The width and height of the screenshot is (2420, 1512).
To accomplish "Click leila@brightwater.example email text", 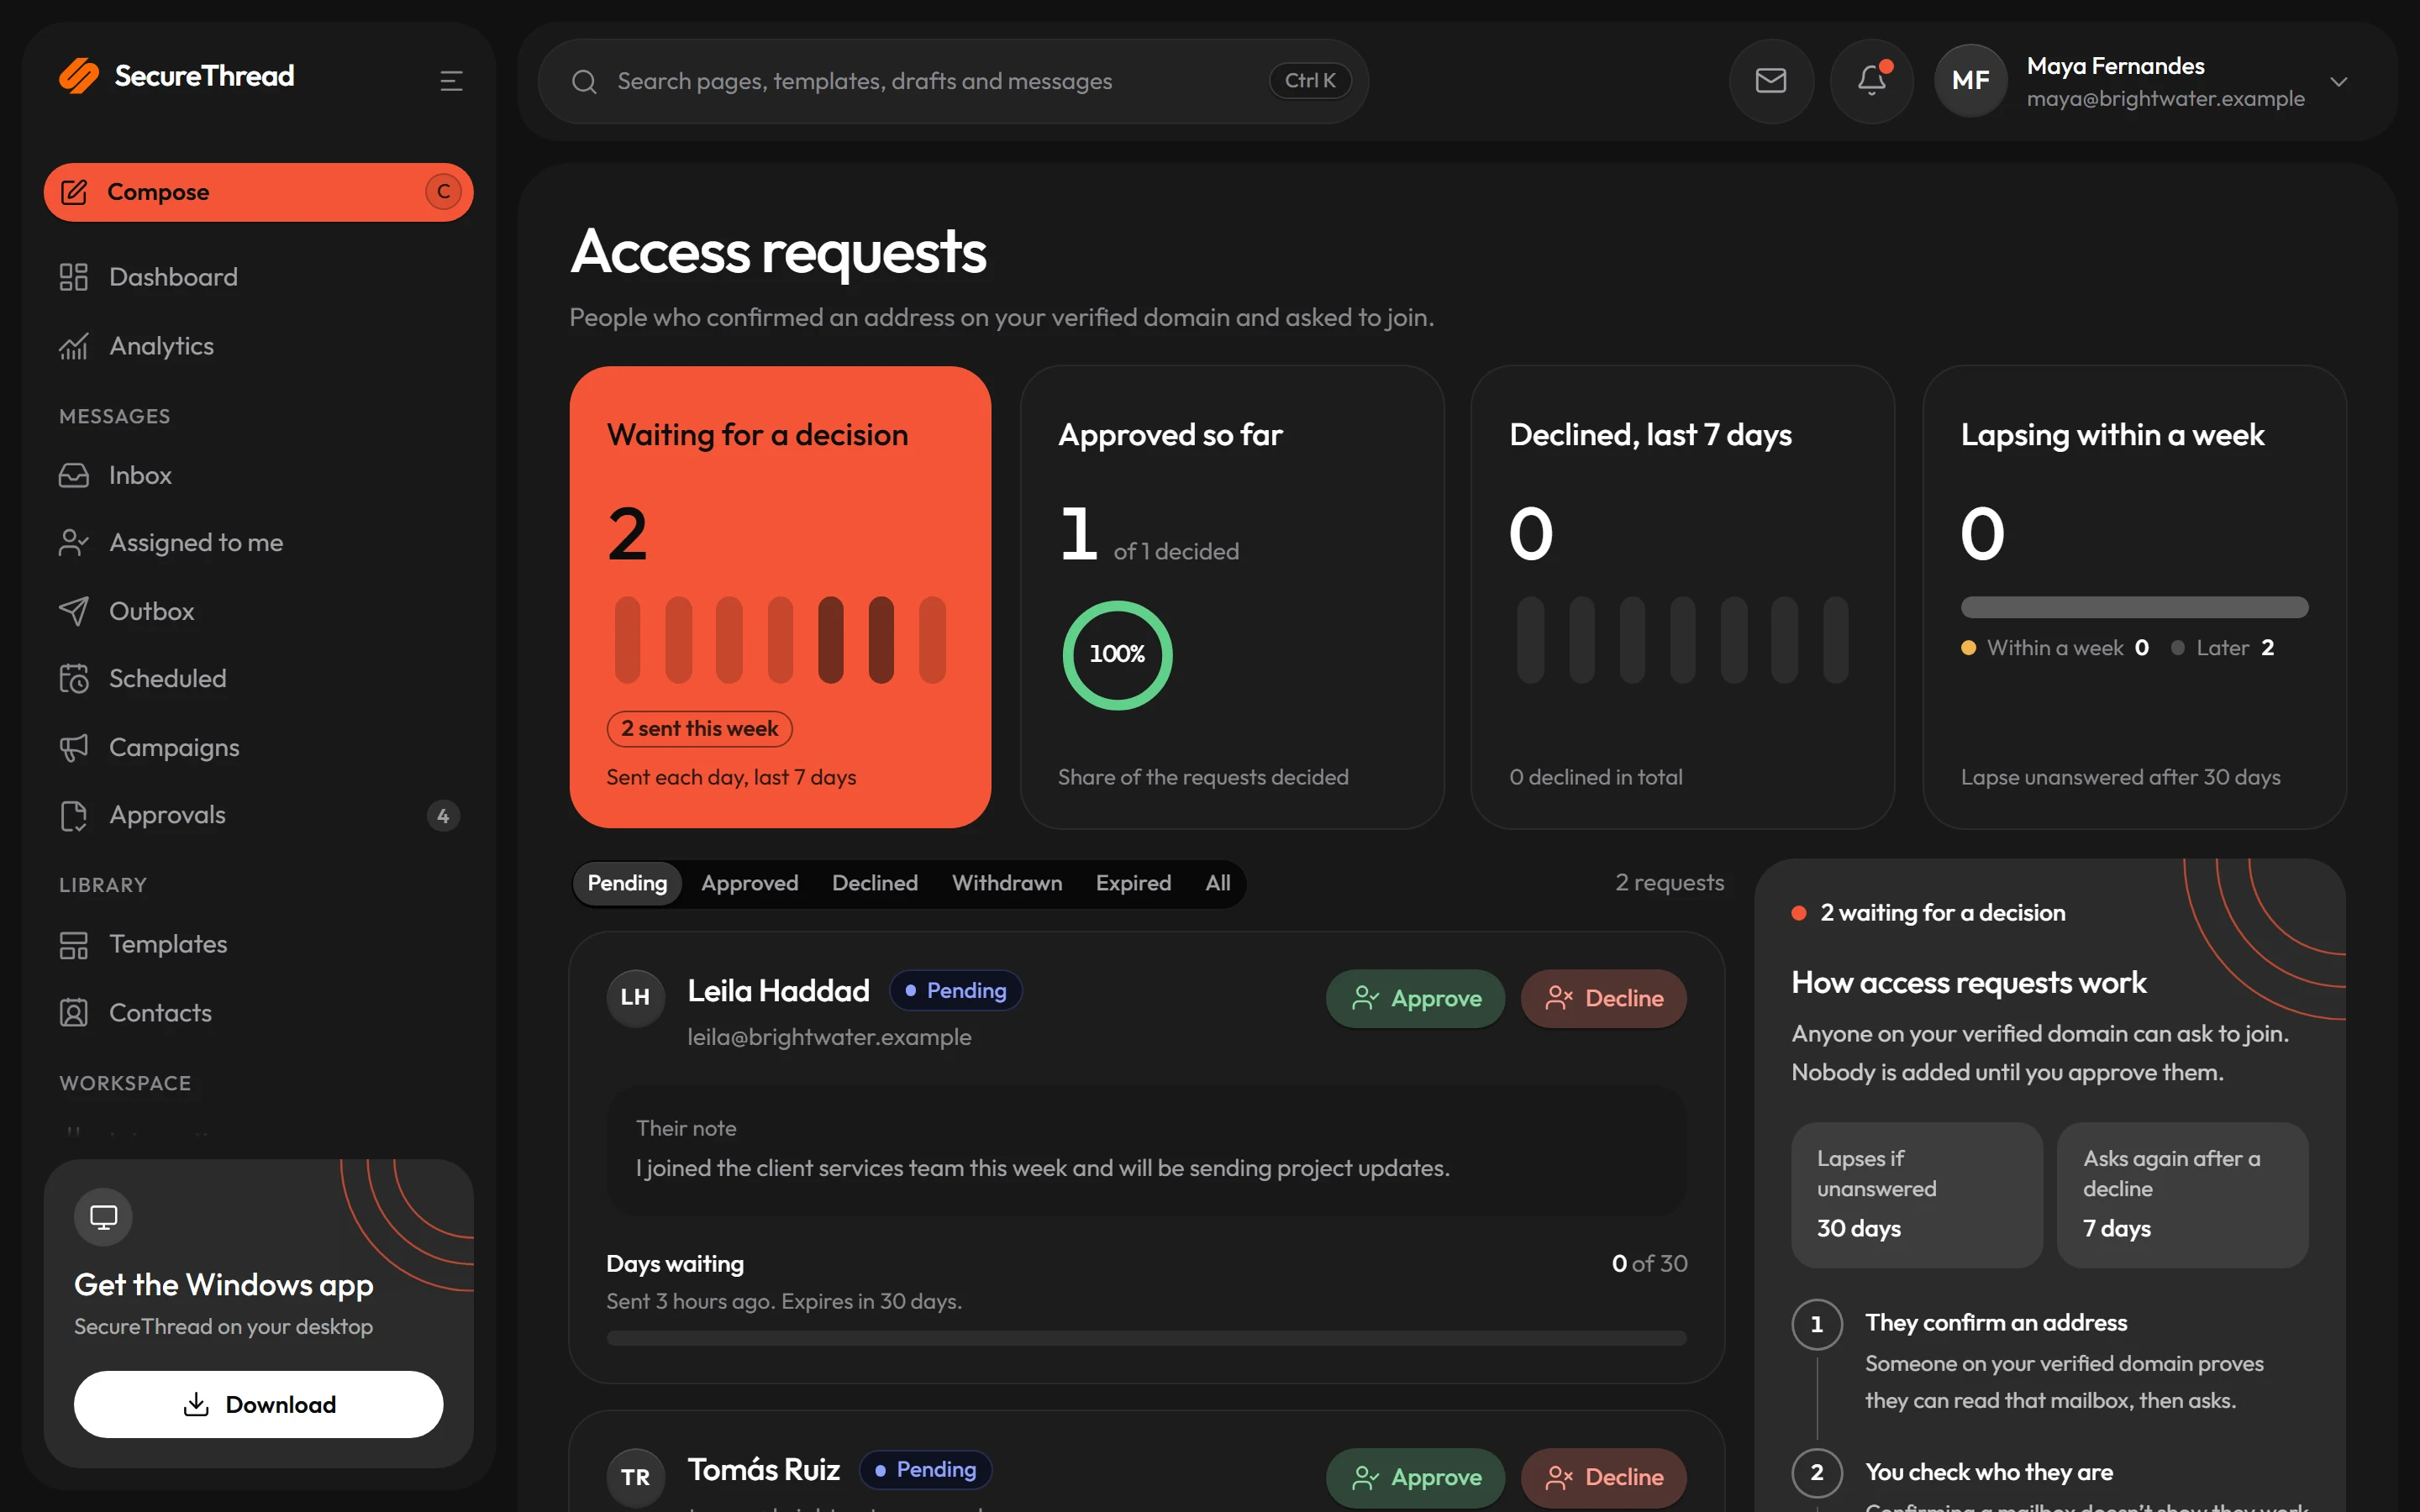I will click(829, 1037).
